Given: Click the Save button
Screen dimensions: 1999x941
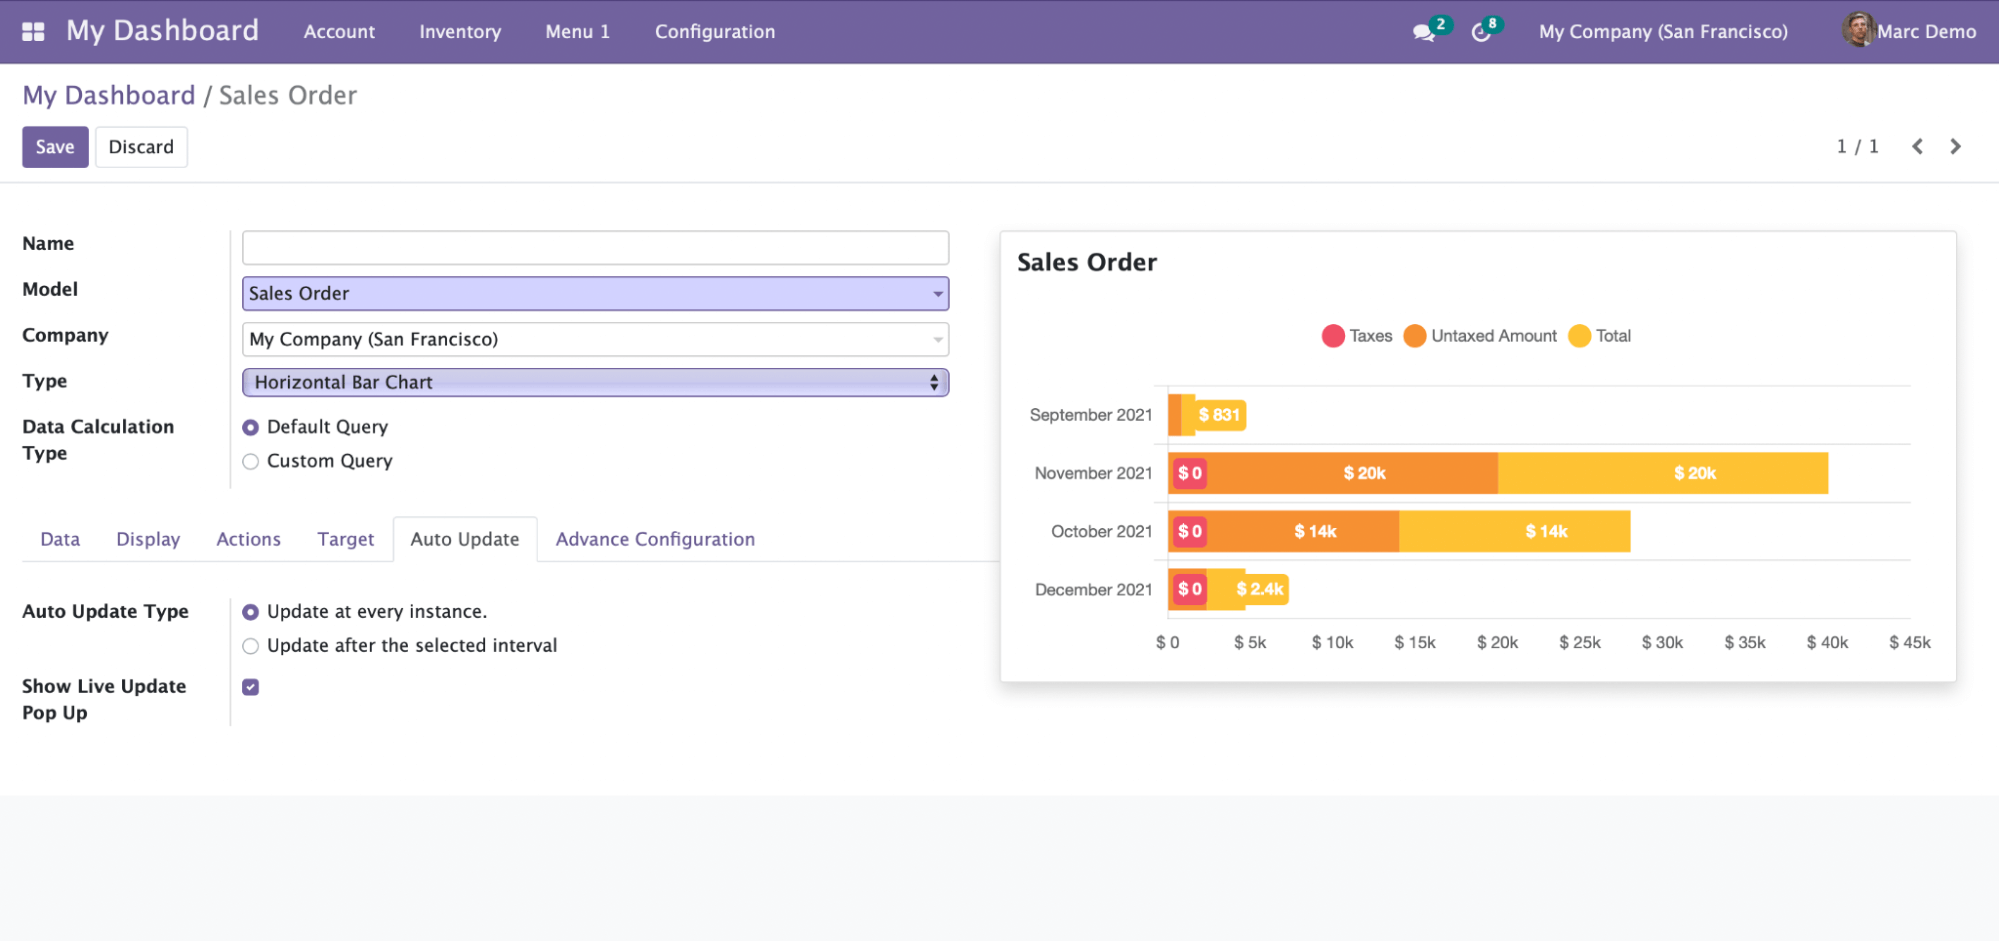Looking at the screenshot, I should pyautogui.click(x=55, y=147).
